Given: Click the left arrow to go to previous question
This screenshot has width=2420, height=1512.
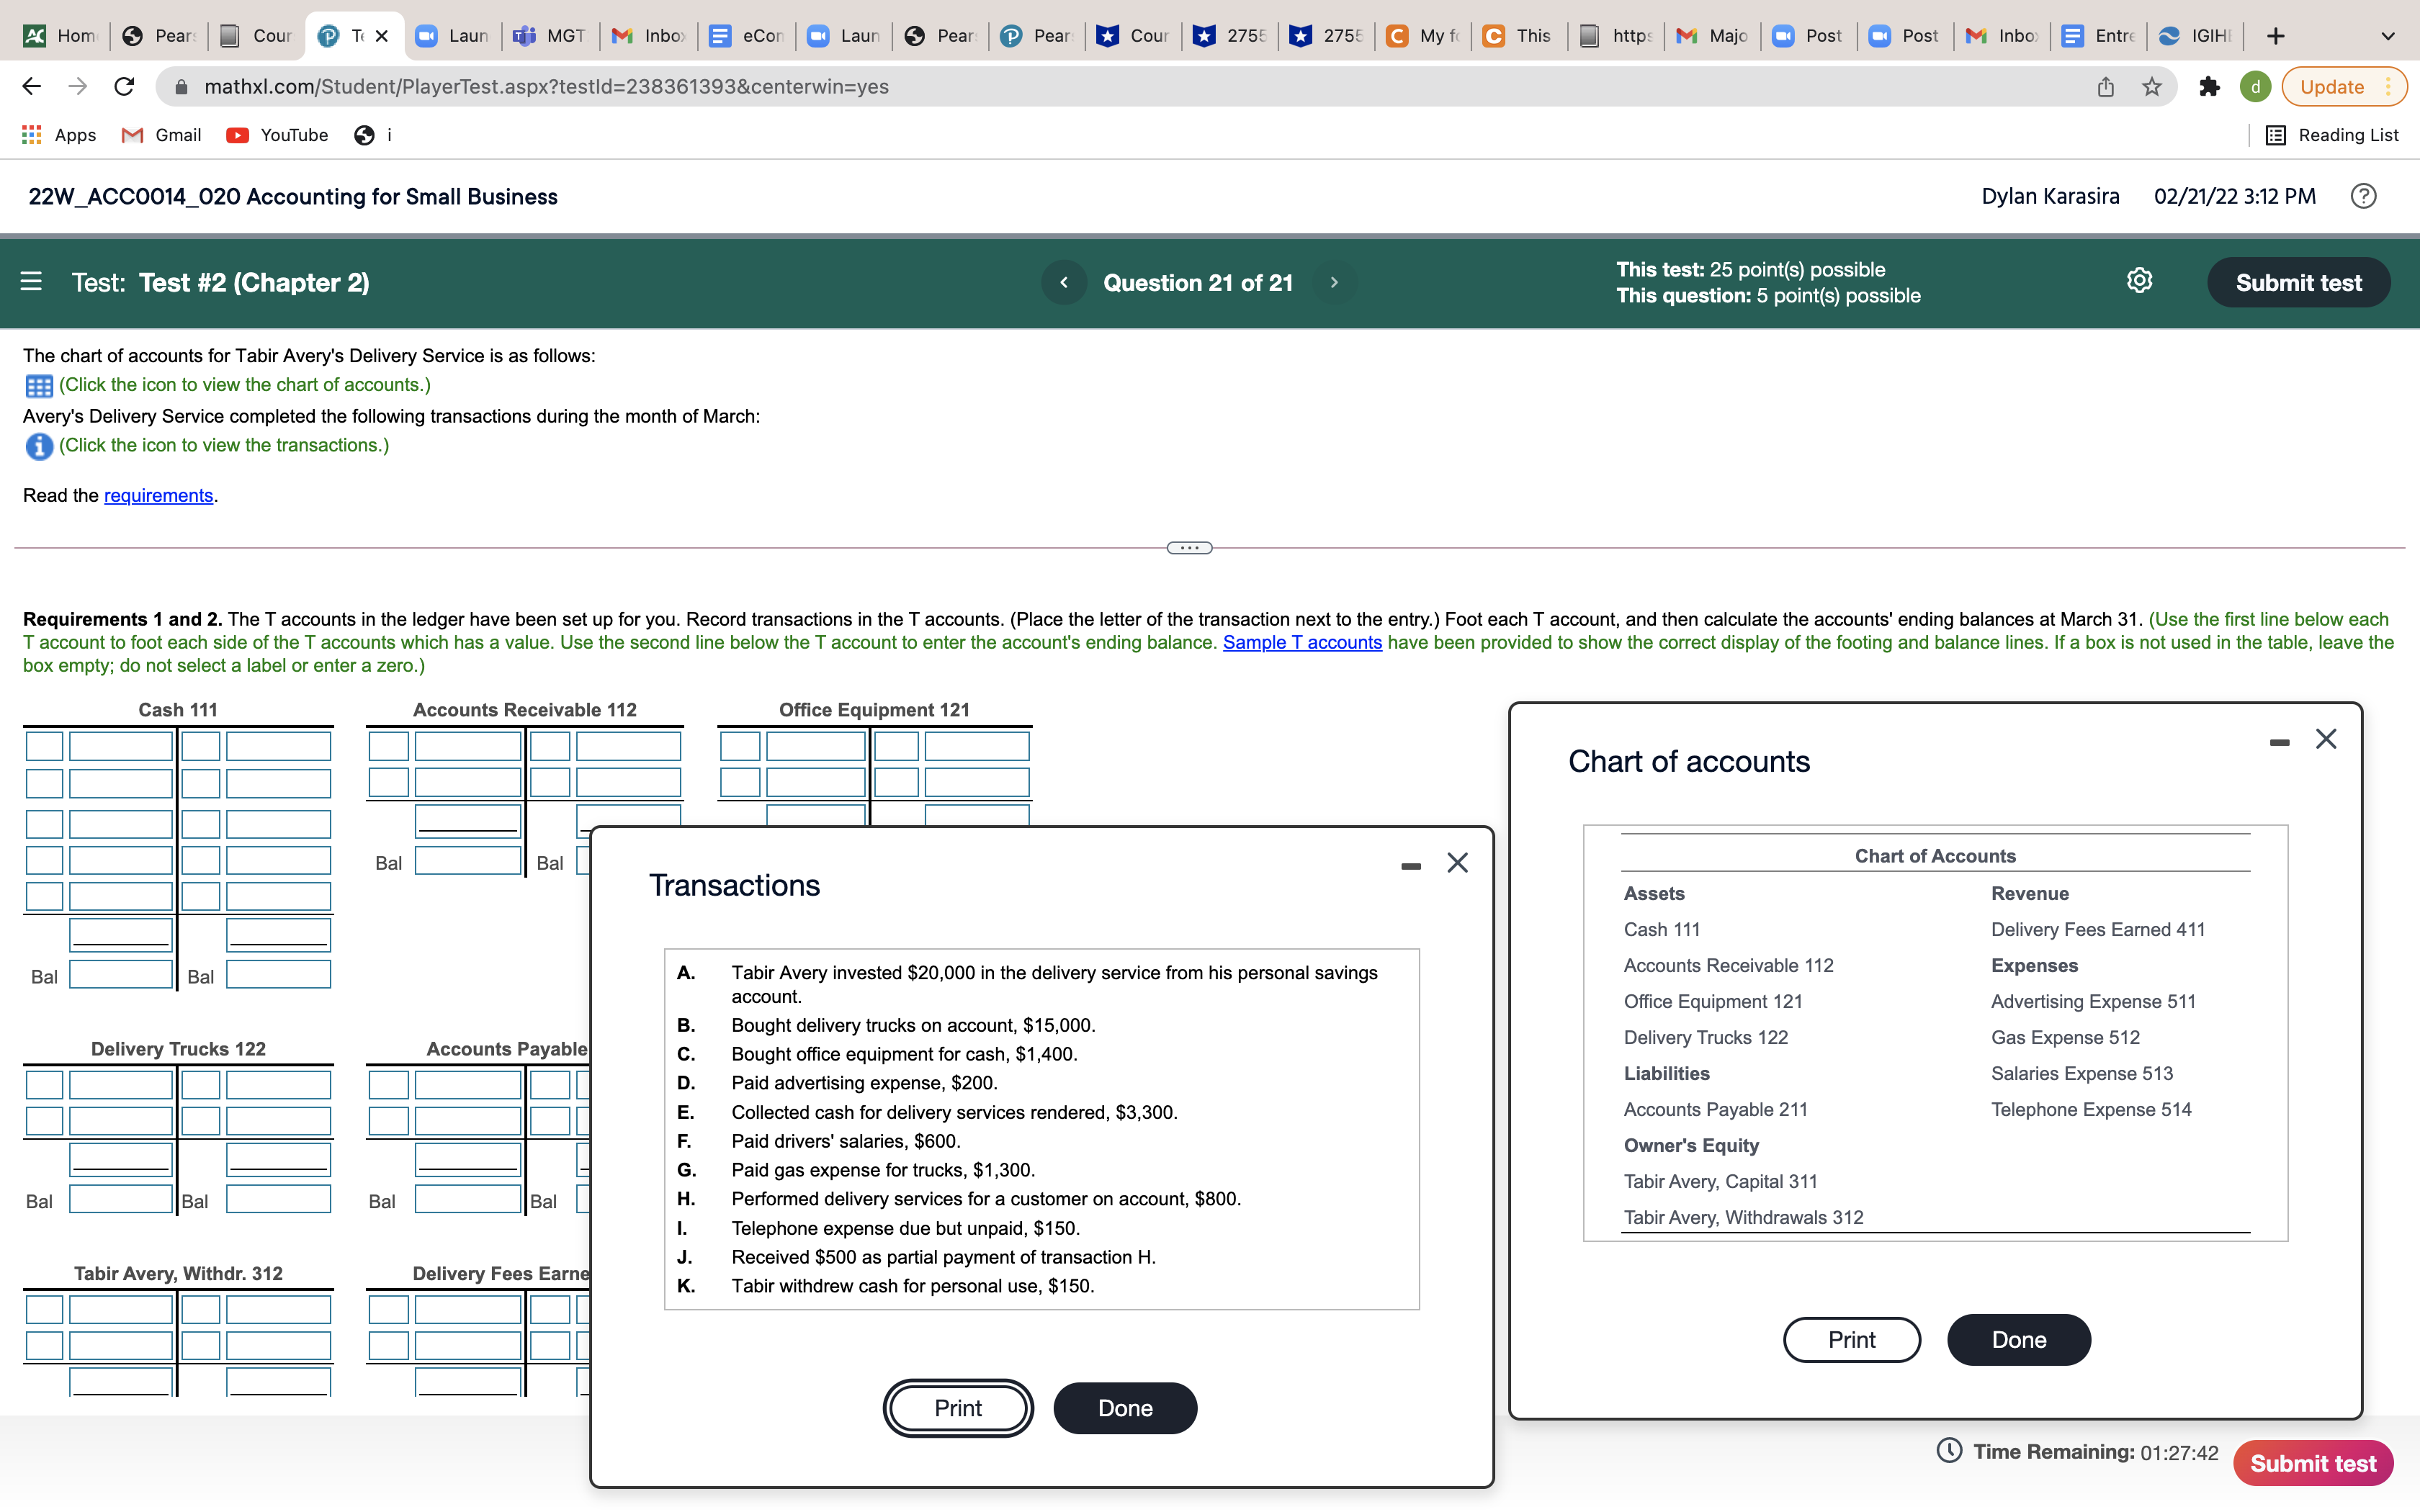Looking at the screenshot, I should coord(1063,281).
